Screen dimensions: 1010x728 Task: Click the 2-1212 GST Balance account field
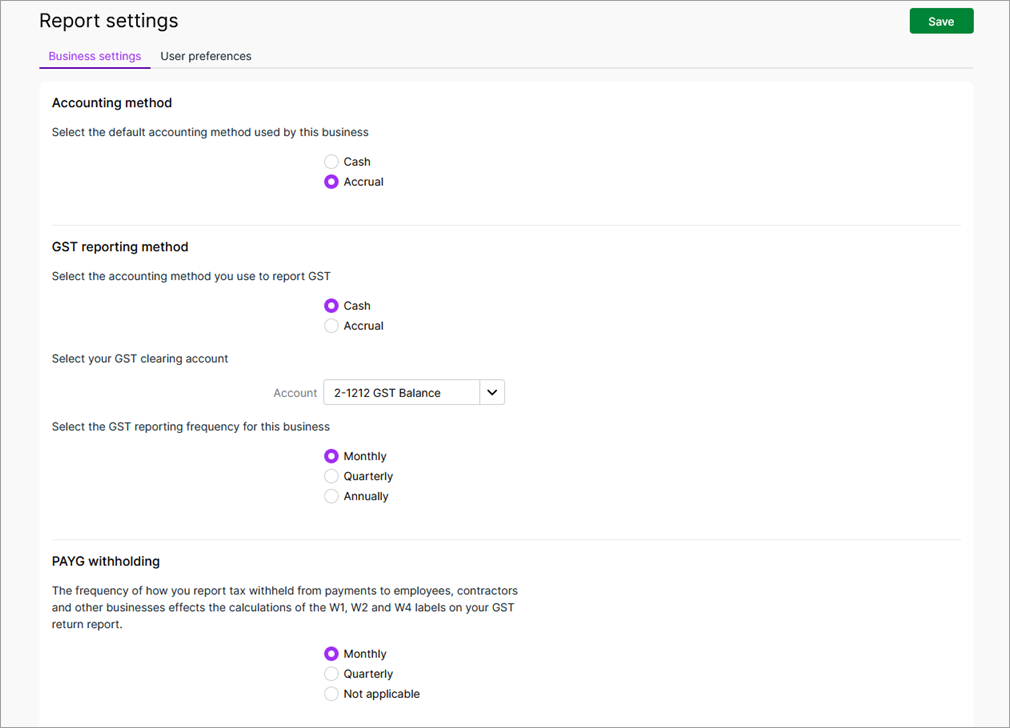[401, 393]
